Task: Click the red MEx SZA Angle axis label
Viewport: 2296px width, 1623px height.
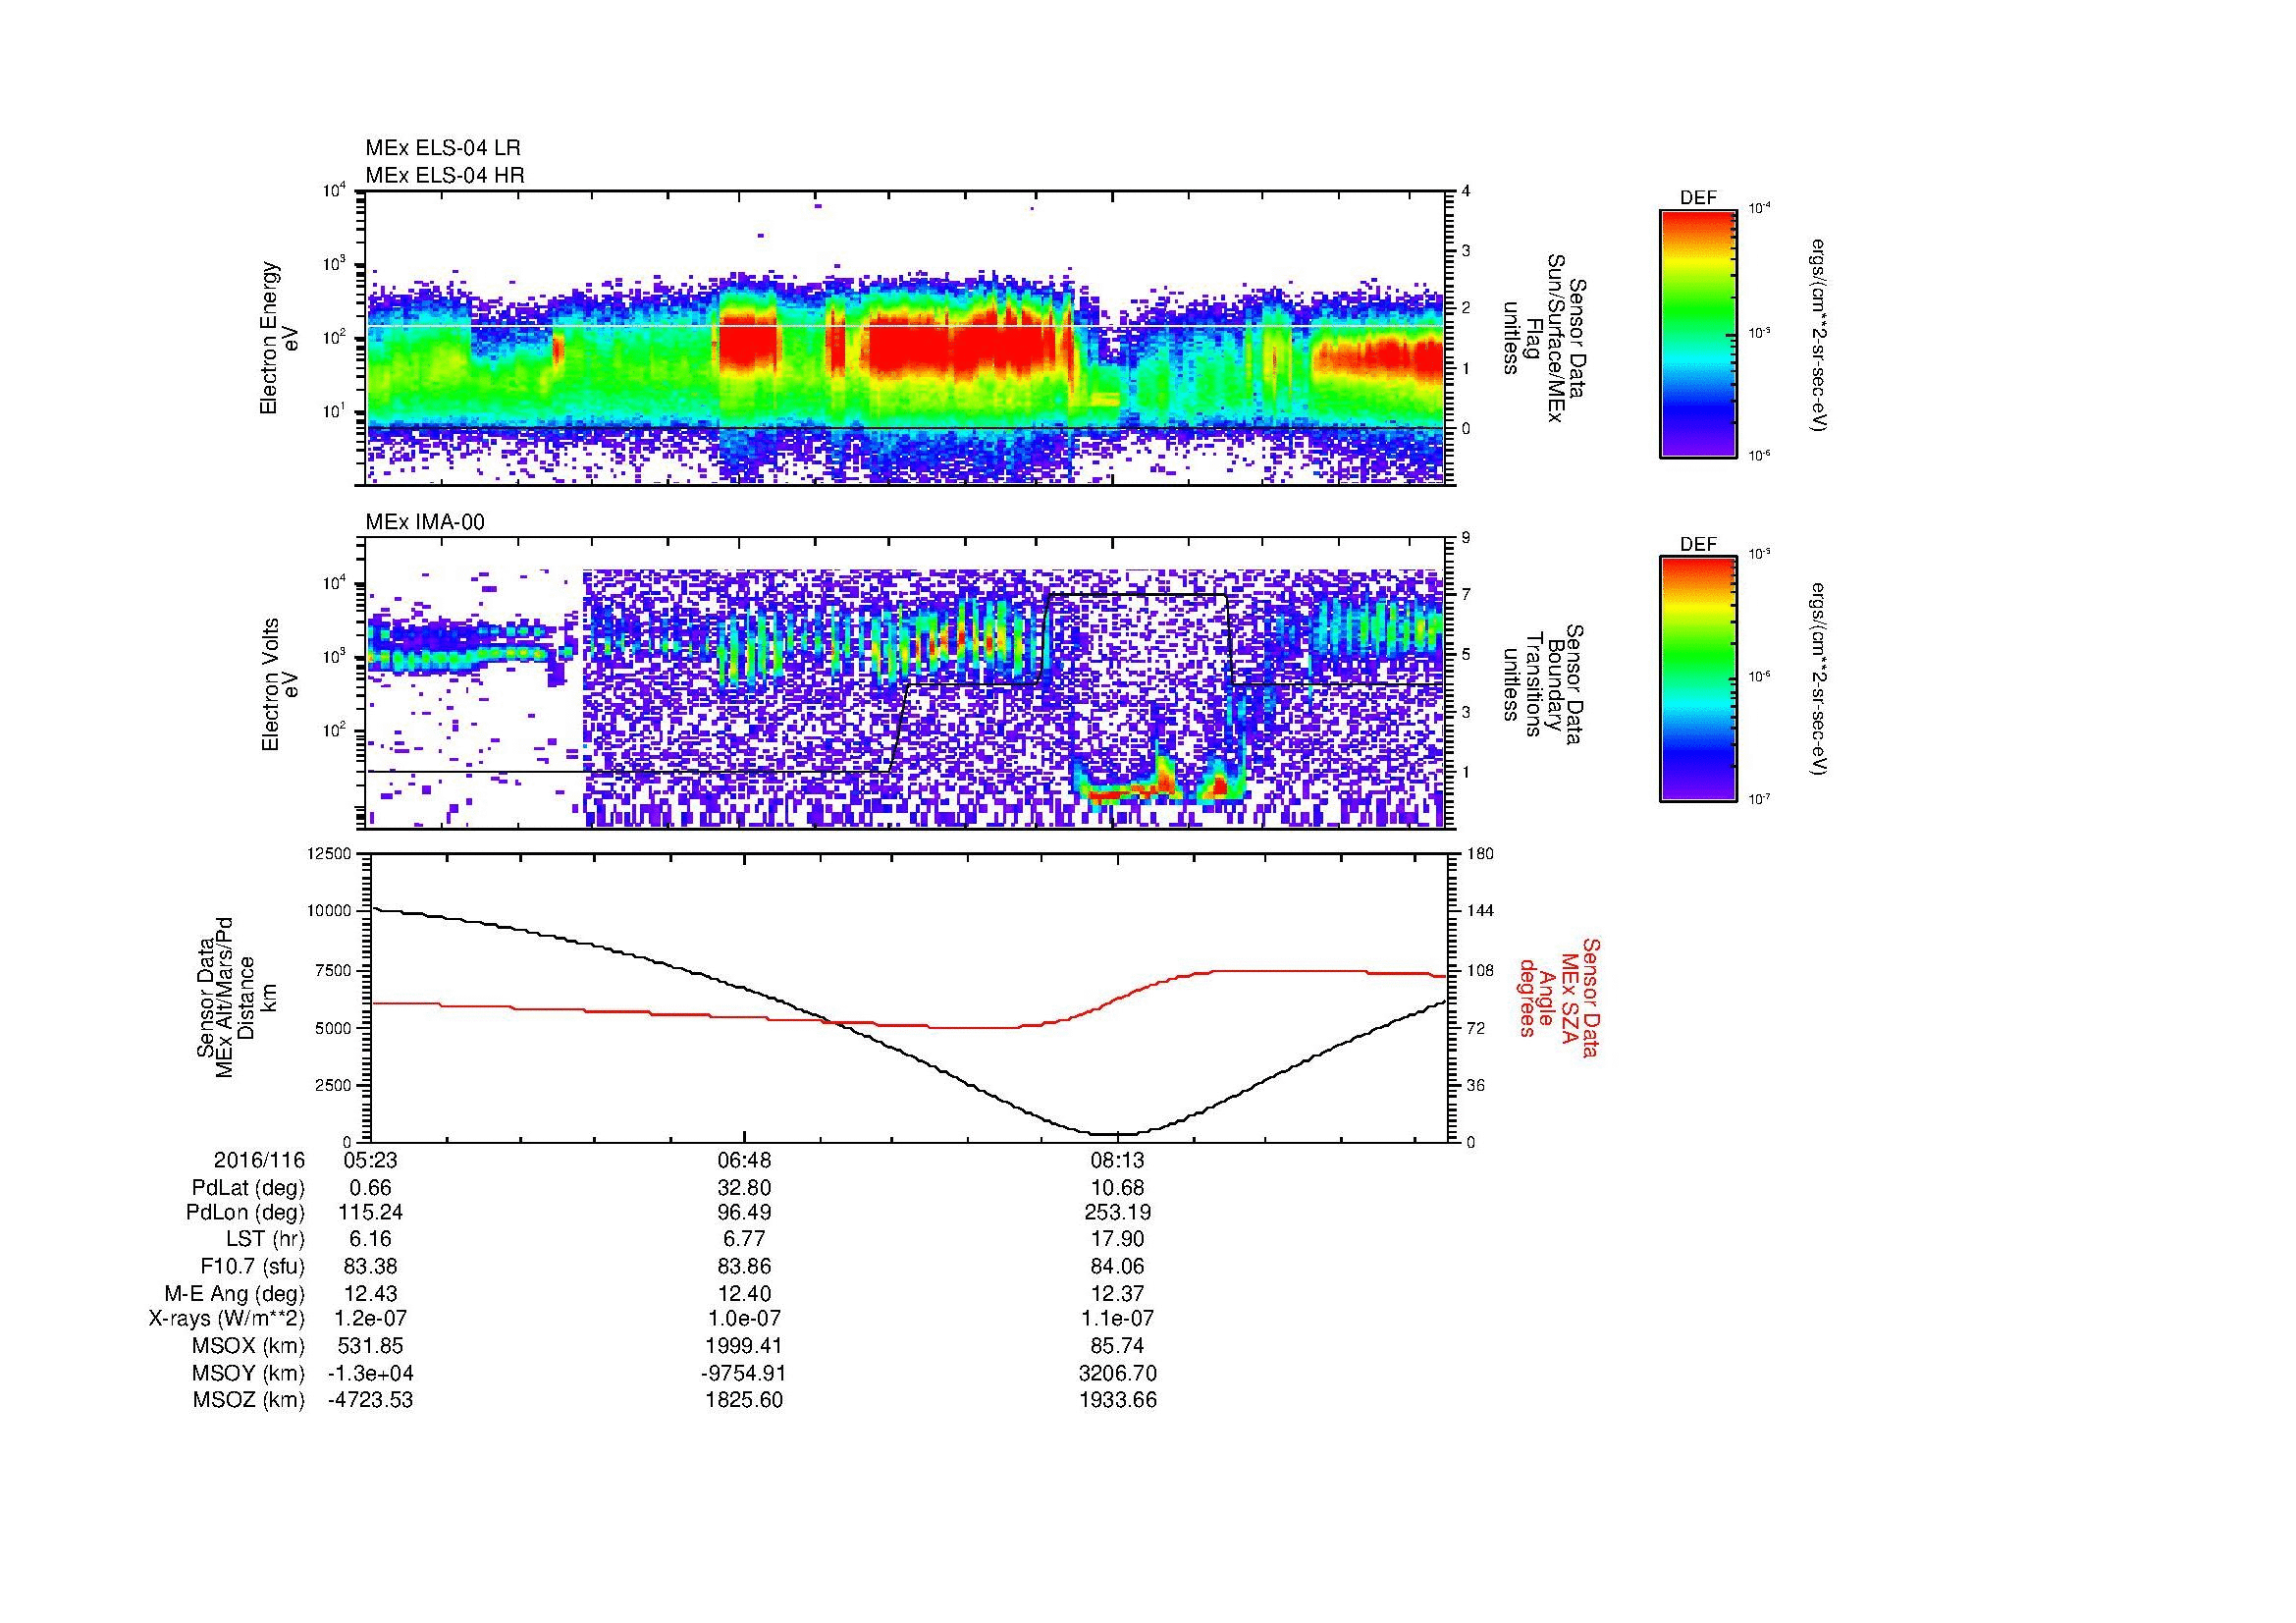Action: click(x=1559, y=997)
